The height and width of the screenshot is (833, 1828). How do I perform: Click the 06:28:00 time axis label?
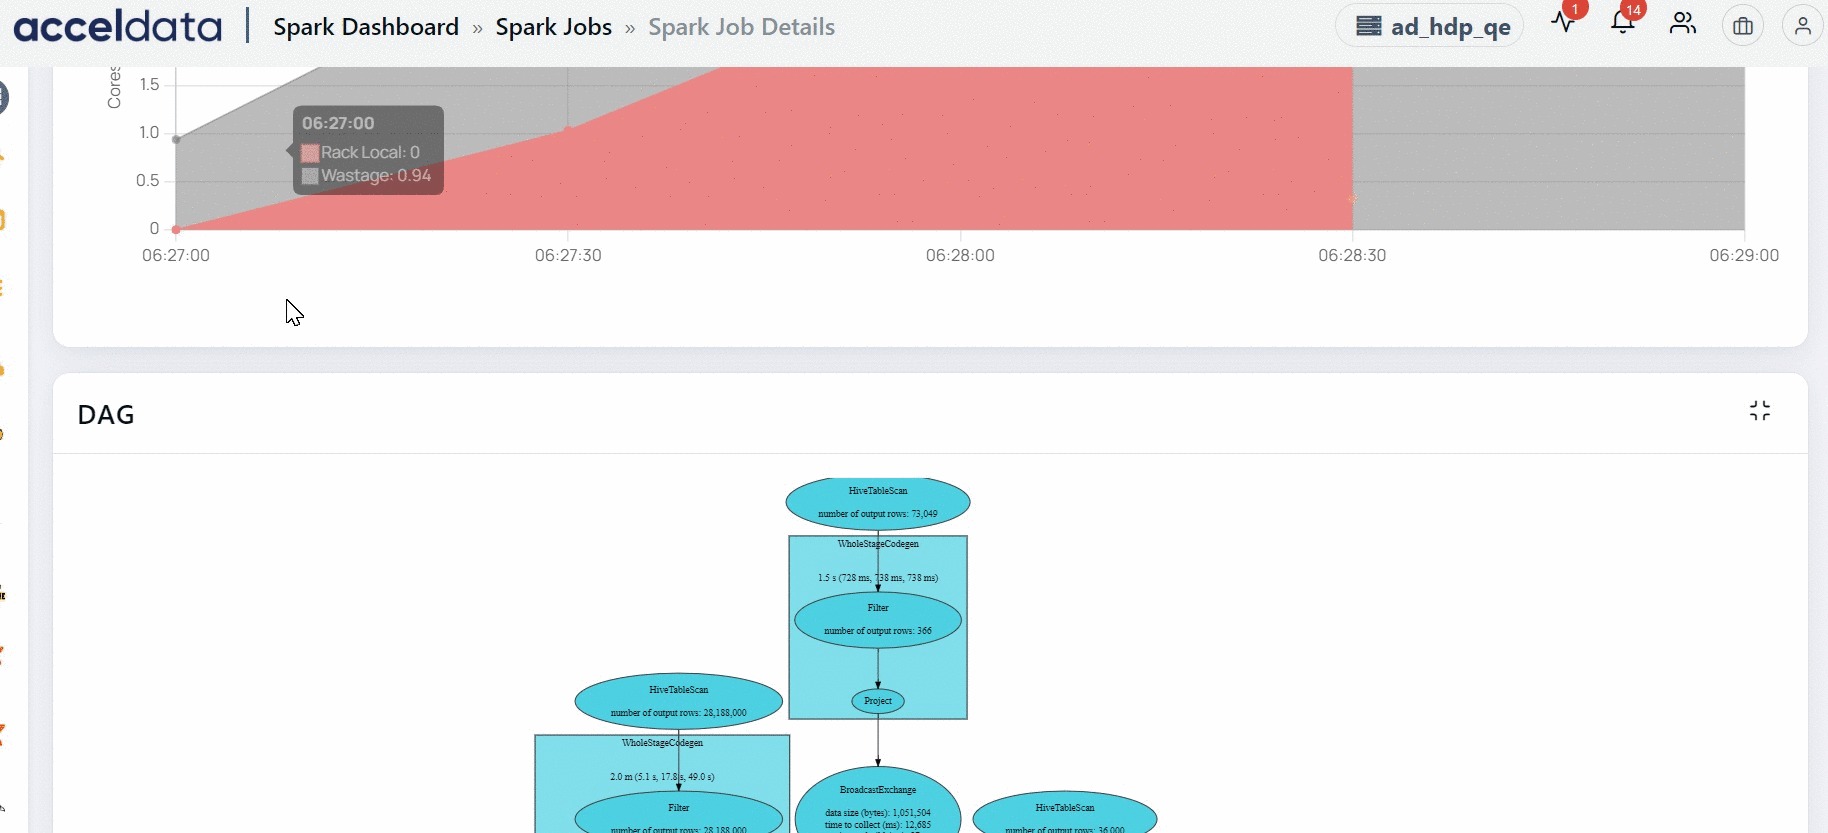(960, 255)
